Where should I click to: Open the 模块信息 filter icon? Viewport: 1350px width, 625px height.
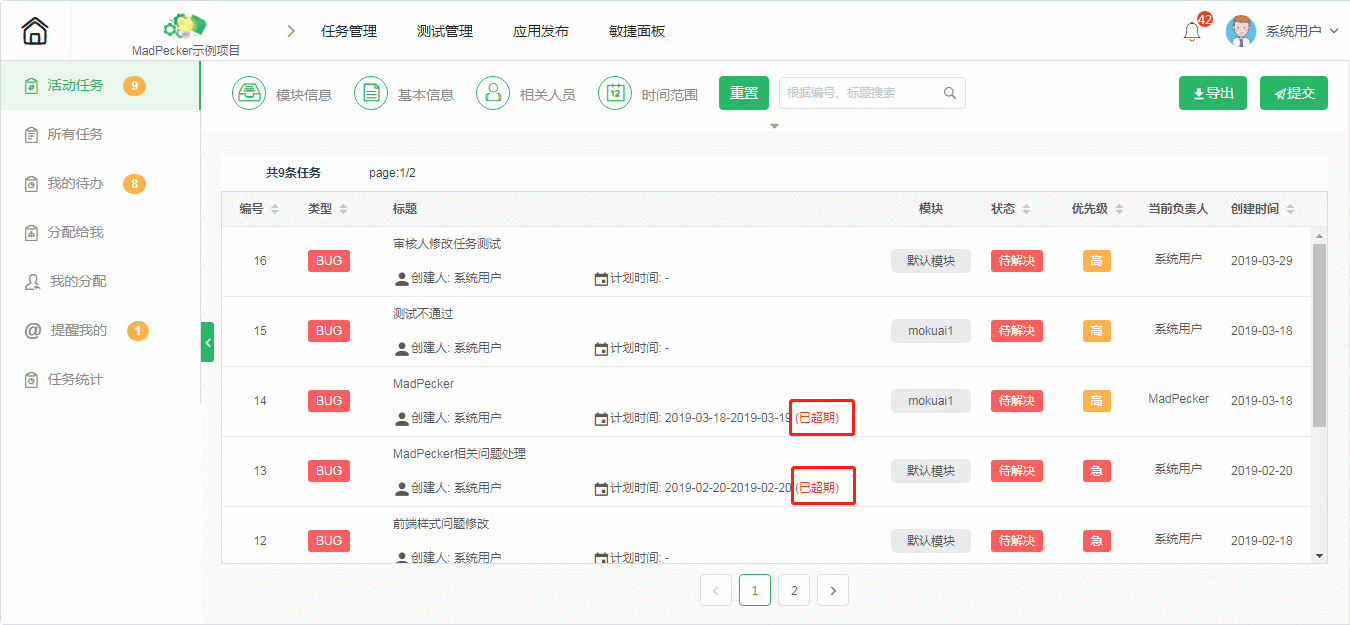pyautogui.click(x=248, y=93)
